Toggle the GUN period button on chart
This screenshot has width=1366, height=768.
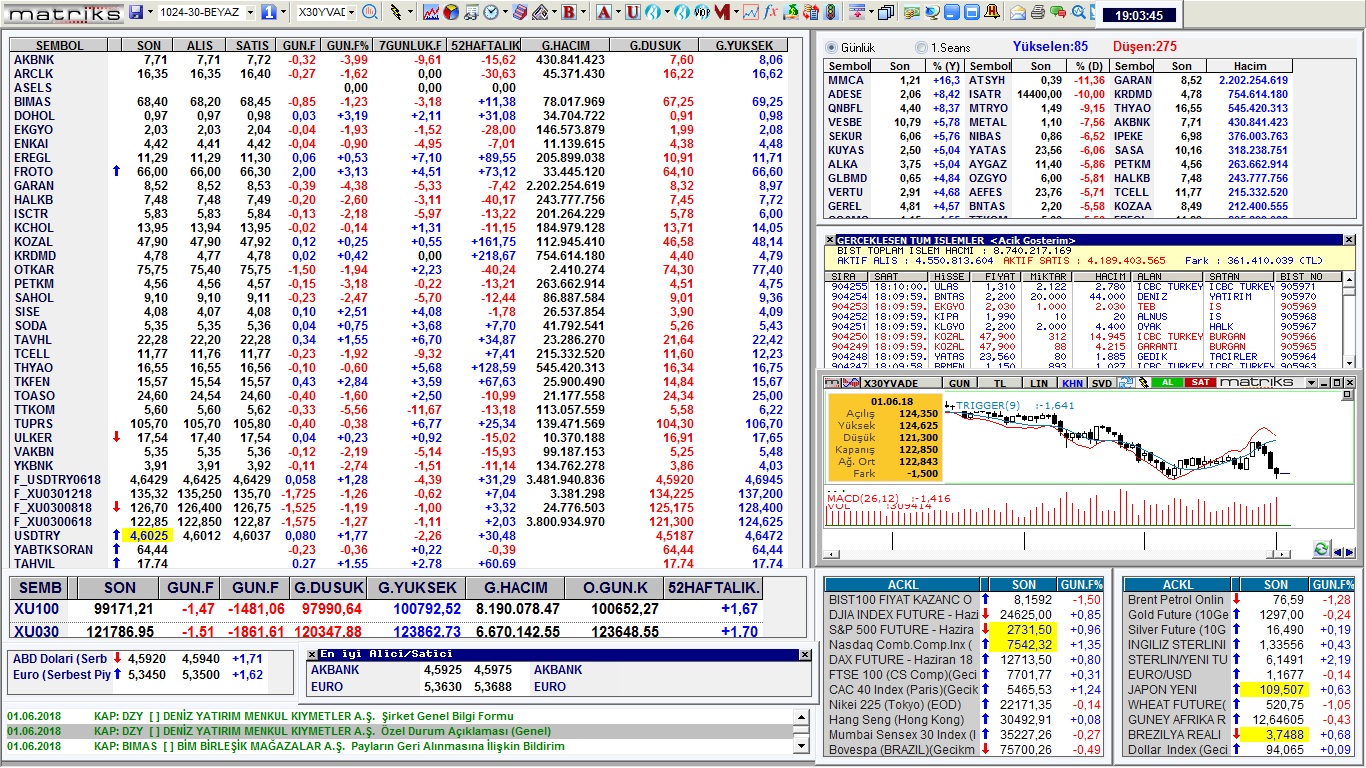960,383
